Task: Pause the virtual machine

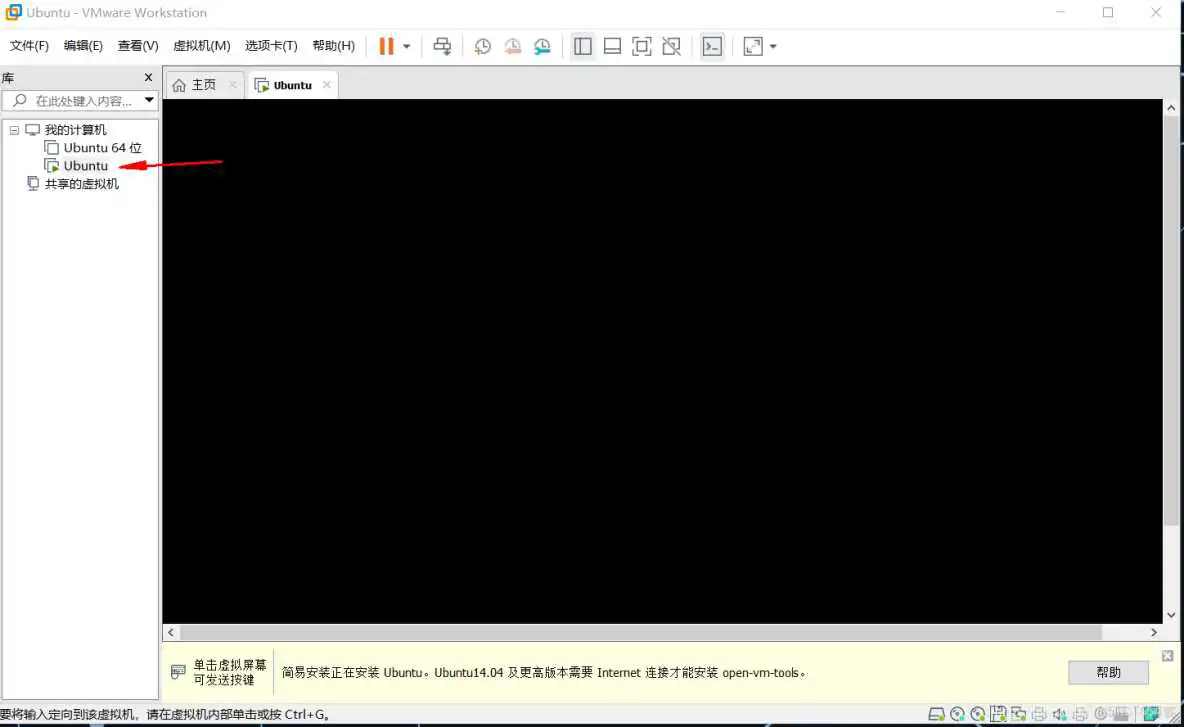Action: coord(385,46)
